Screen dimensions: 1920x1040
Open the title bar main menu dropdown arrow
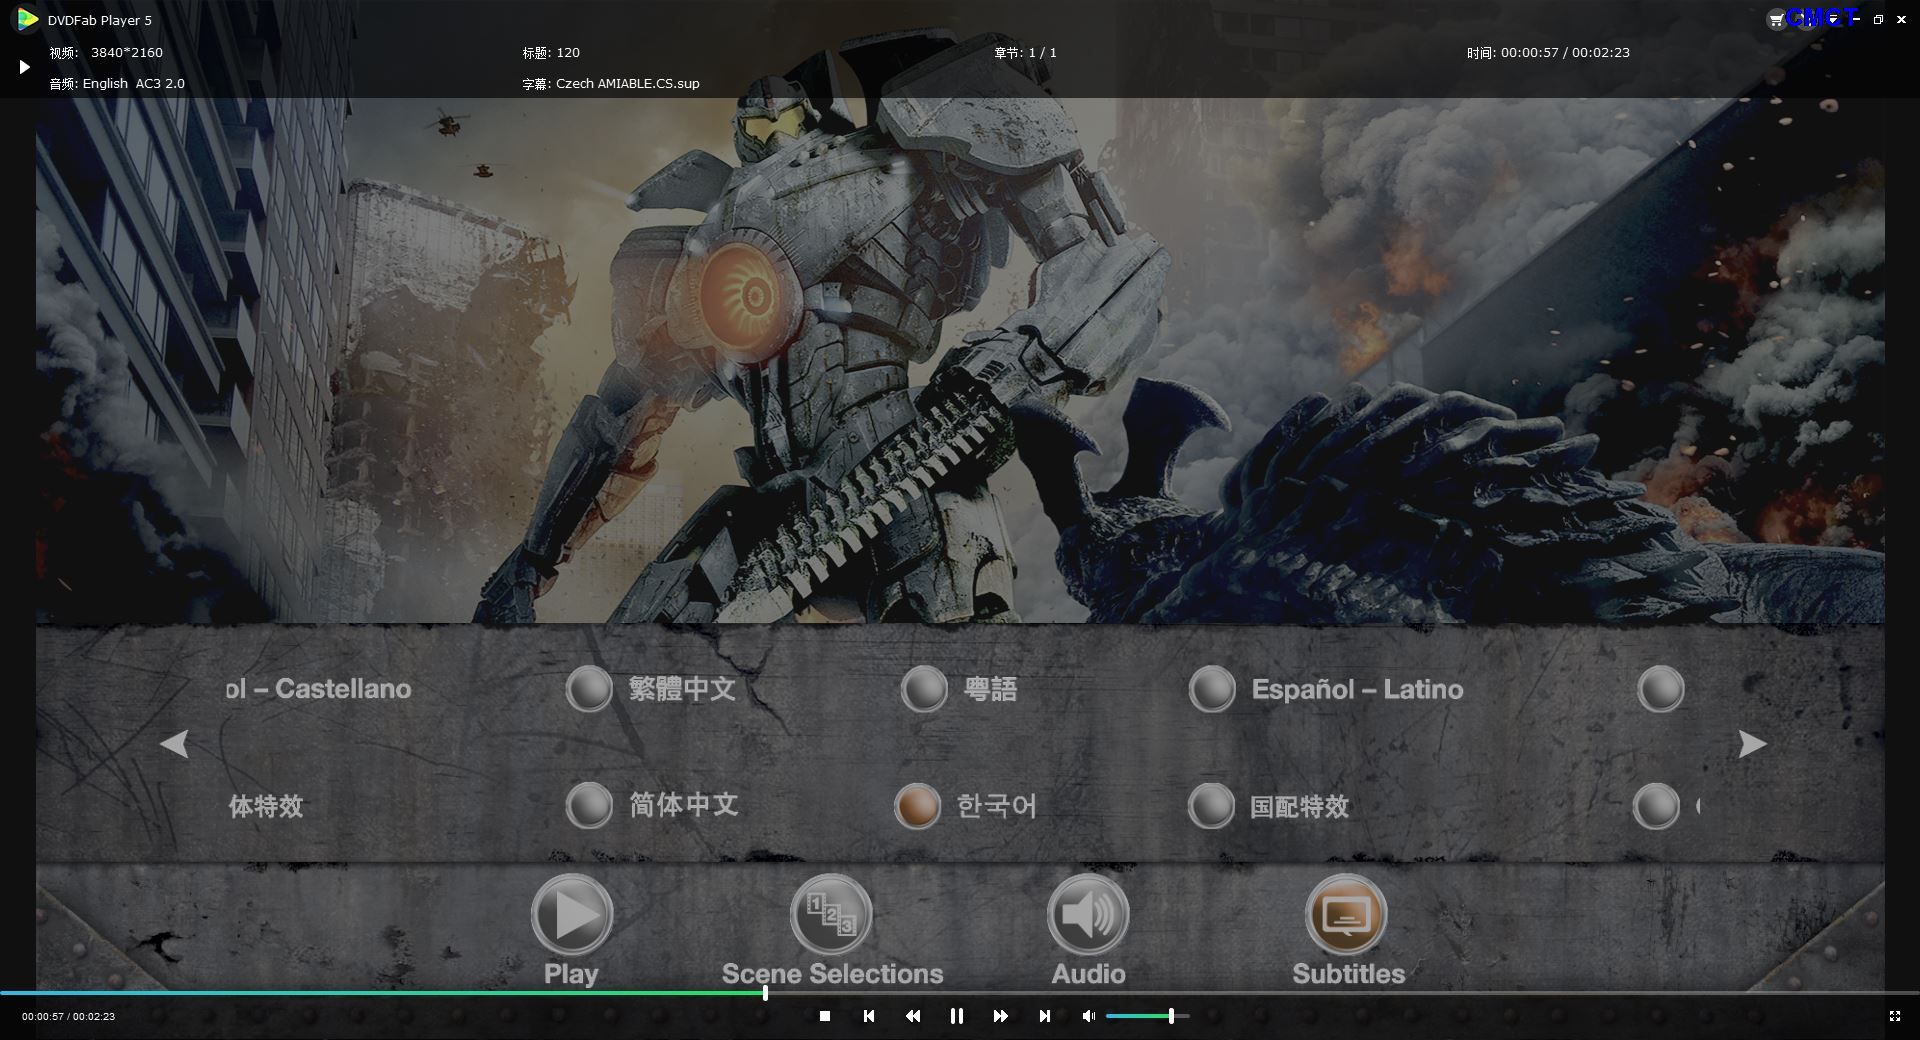[x=1834, y=20]
